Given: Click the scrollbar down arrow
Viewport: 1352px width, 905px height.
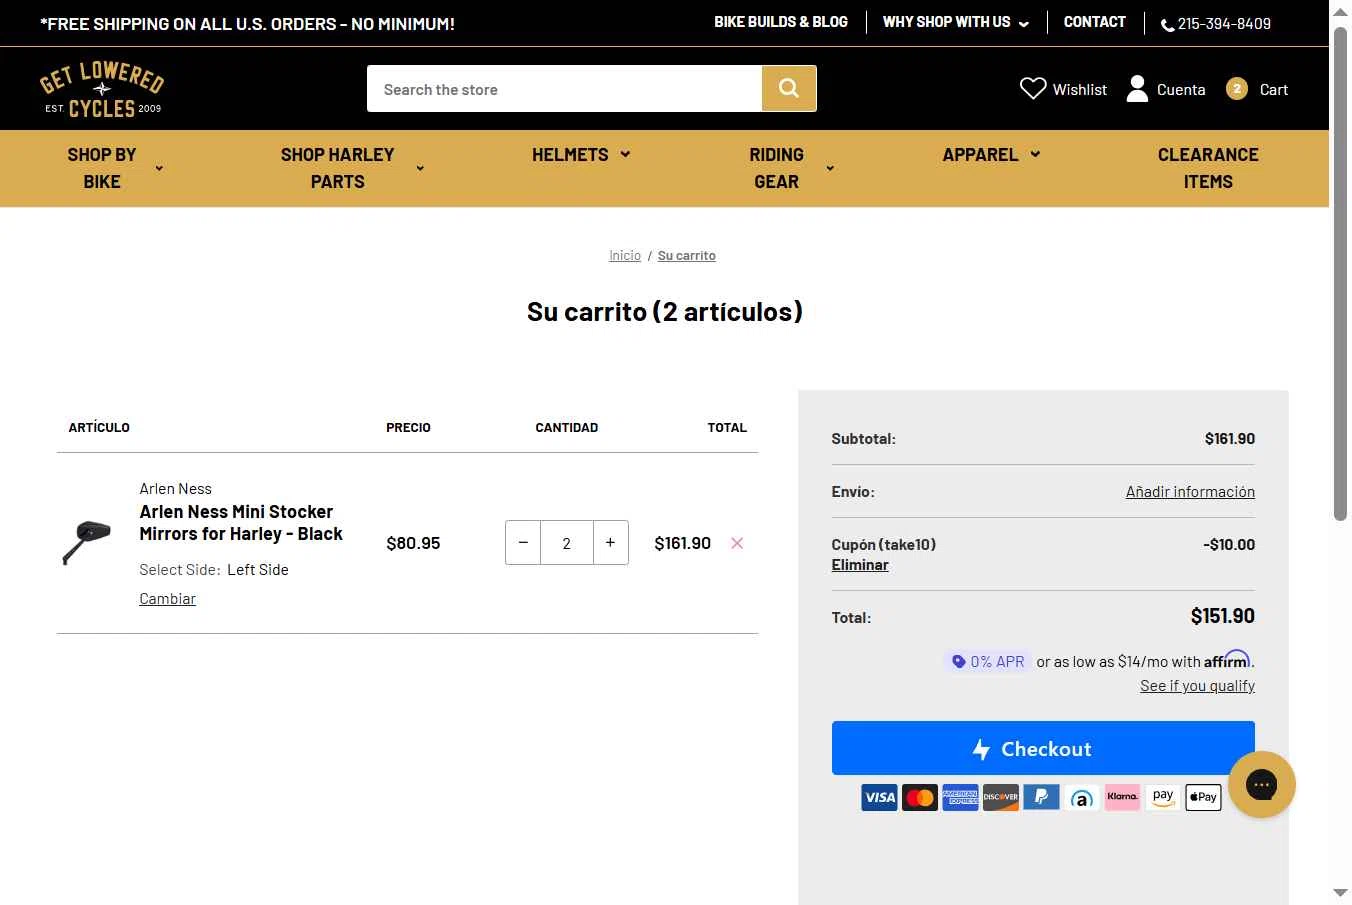Looking at the screenshot, I should coord(1340,893).
